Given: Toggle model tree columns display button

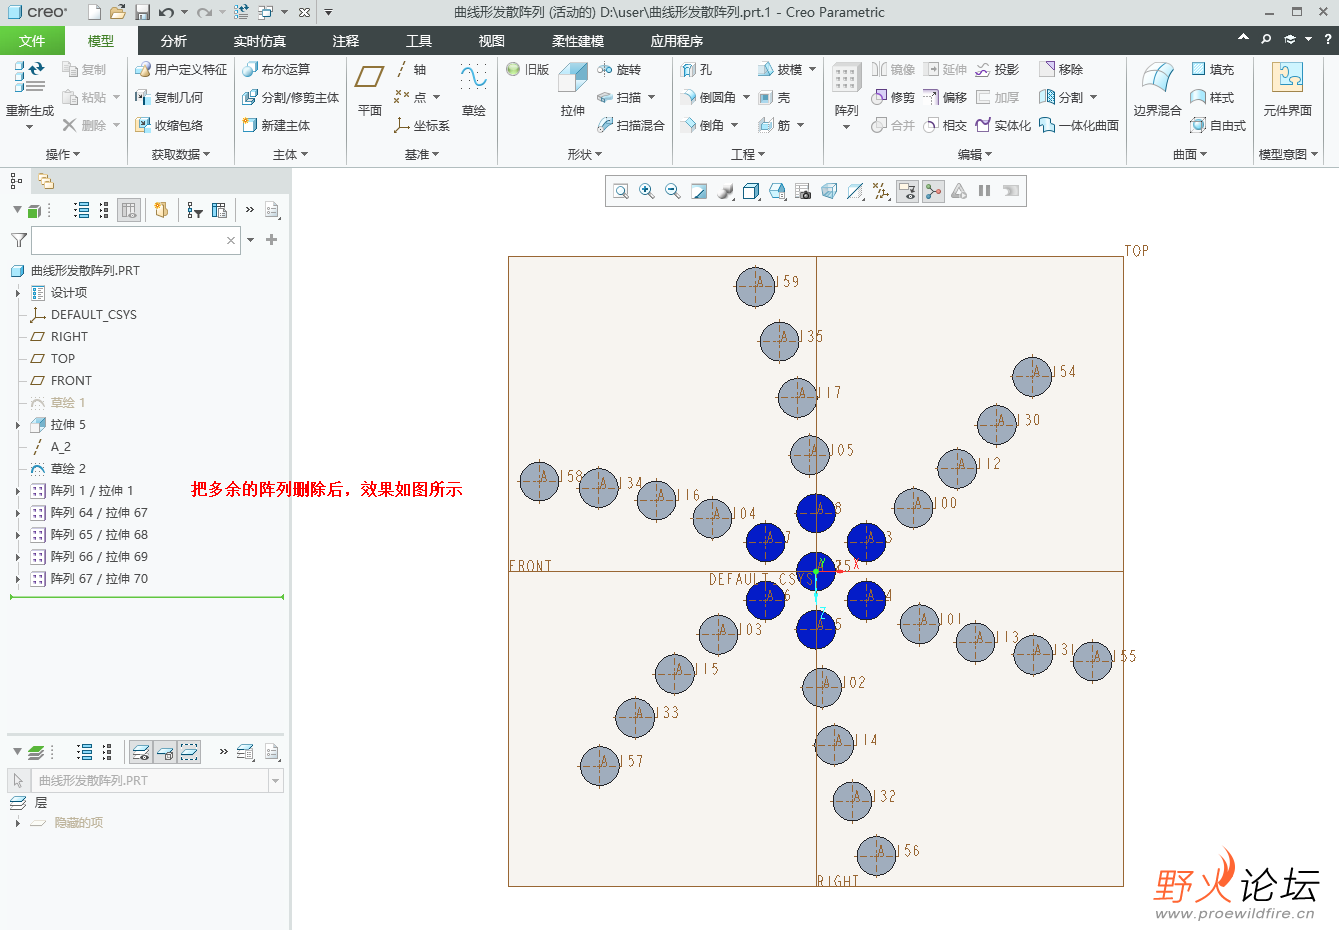Looking at the screenshot, I should [129, 210].
